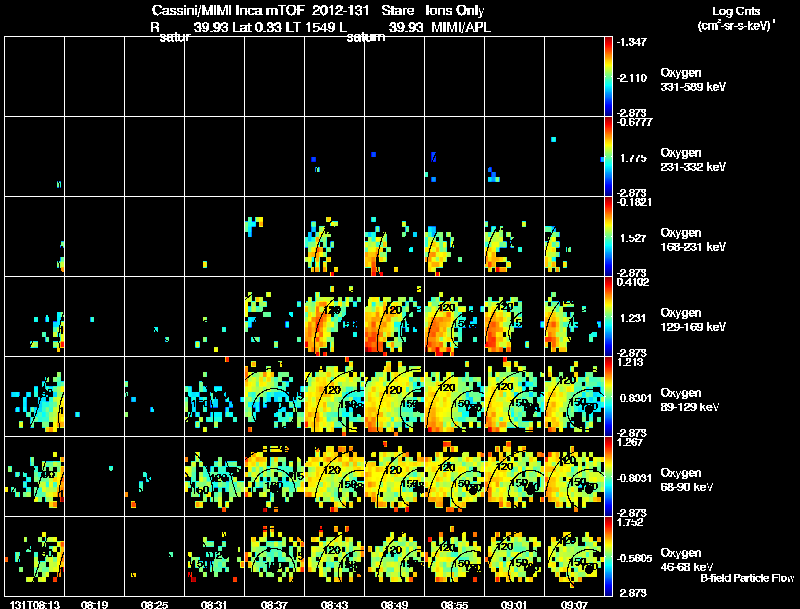The height and width of the screenshot is (609, 800).
Task: Select the Oxygen 68-90 keV label
Action: click(687, 480)
